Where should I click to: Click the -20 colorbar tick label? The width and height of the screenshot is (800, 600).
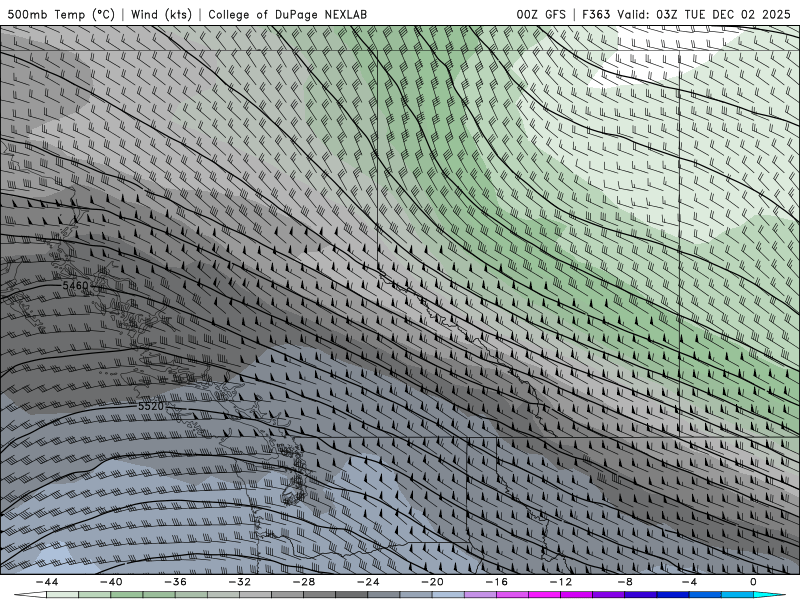[432, 582]
